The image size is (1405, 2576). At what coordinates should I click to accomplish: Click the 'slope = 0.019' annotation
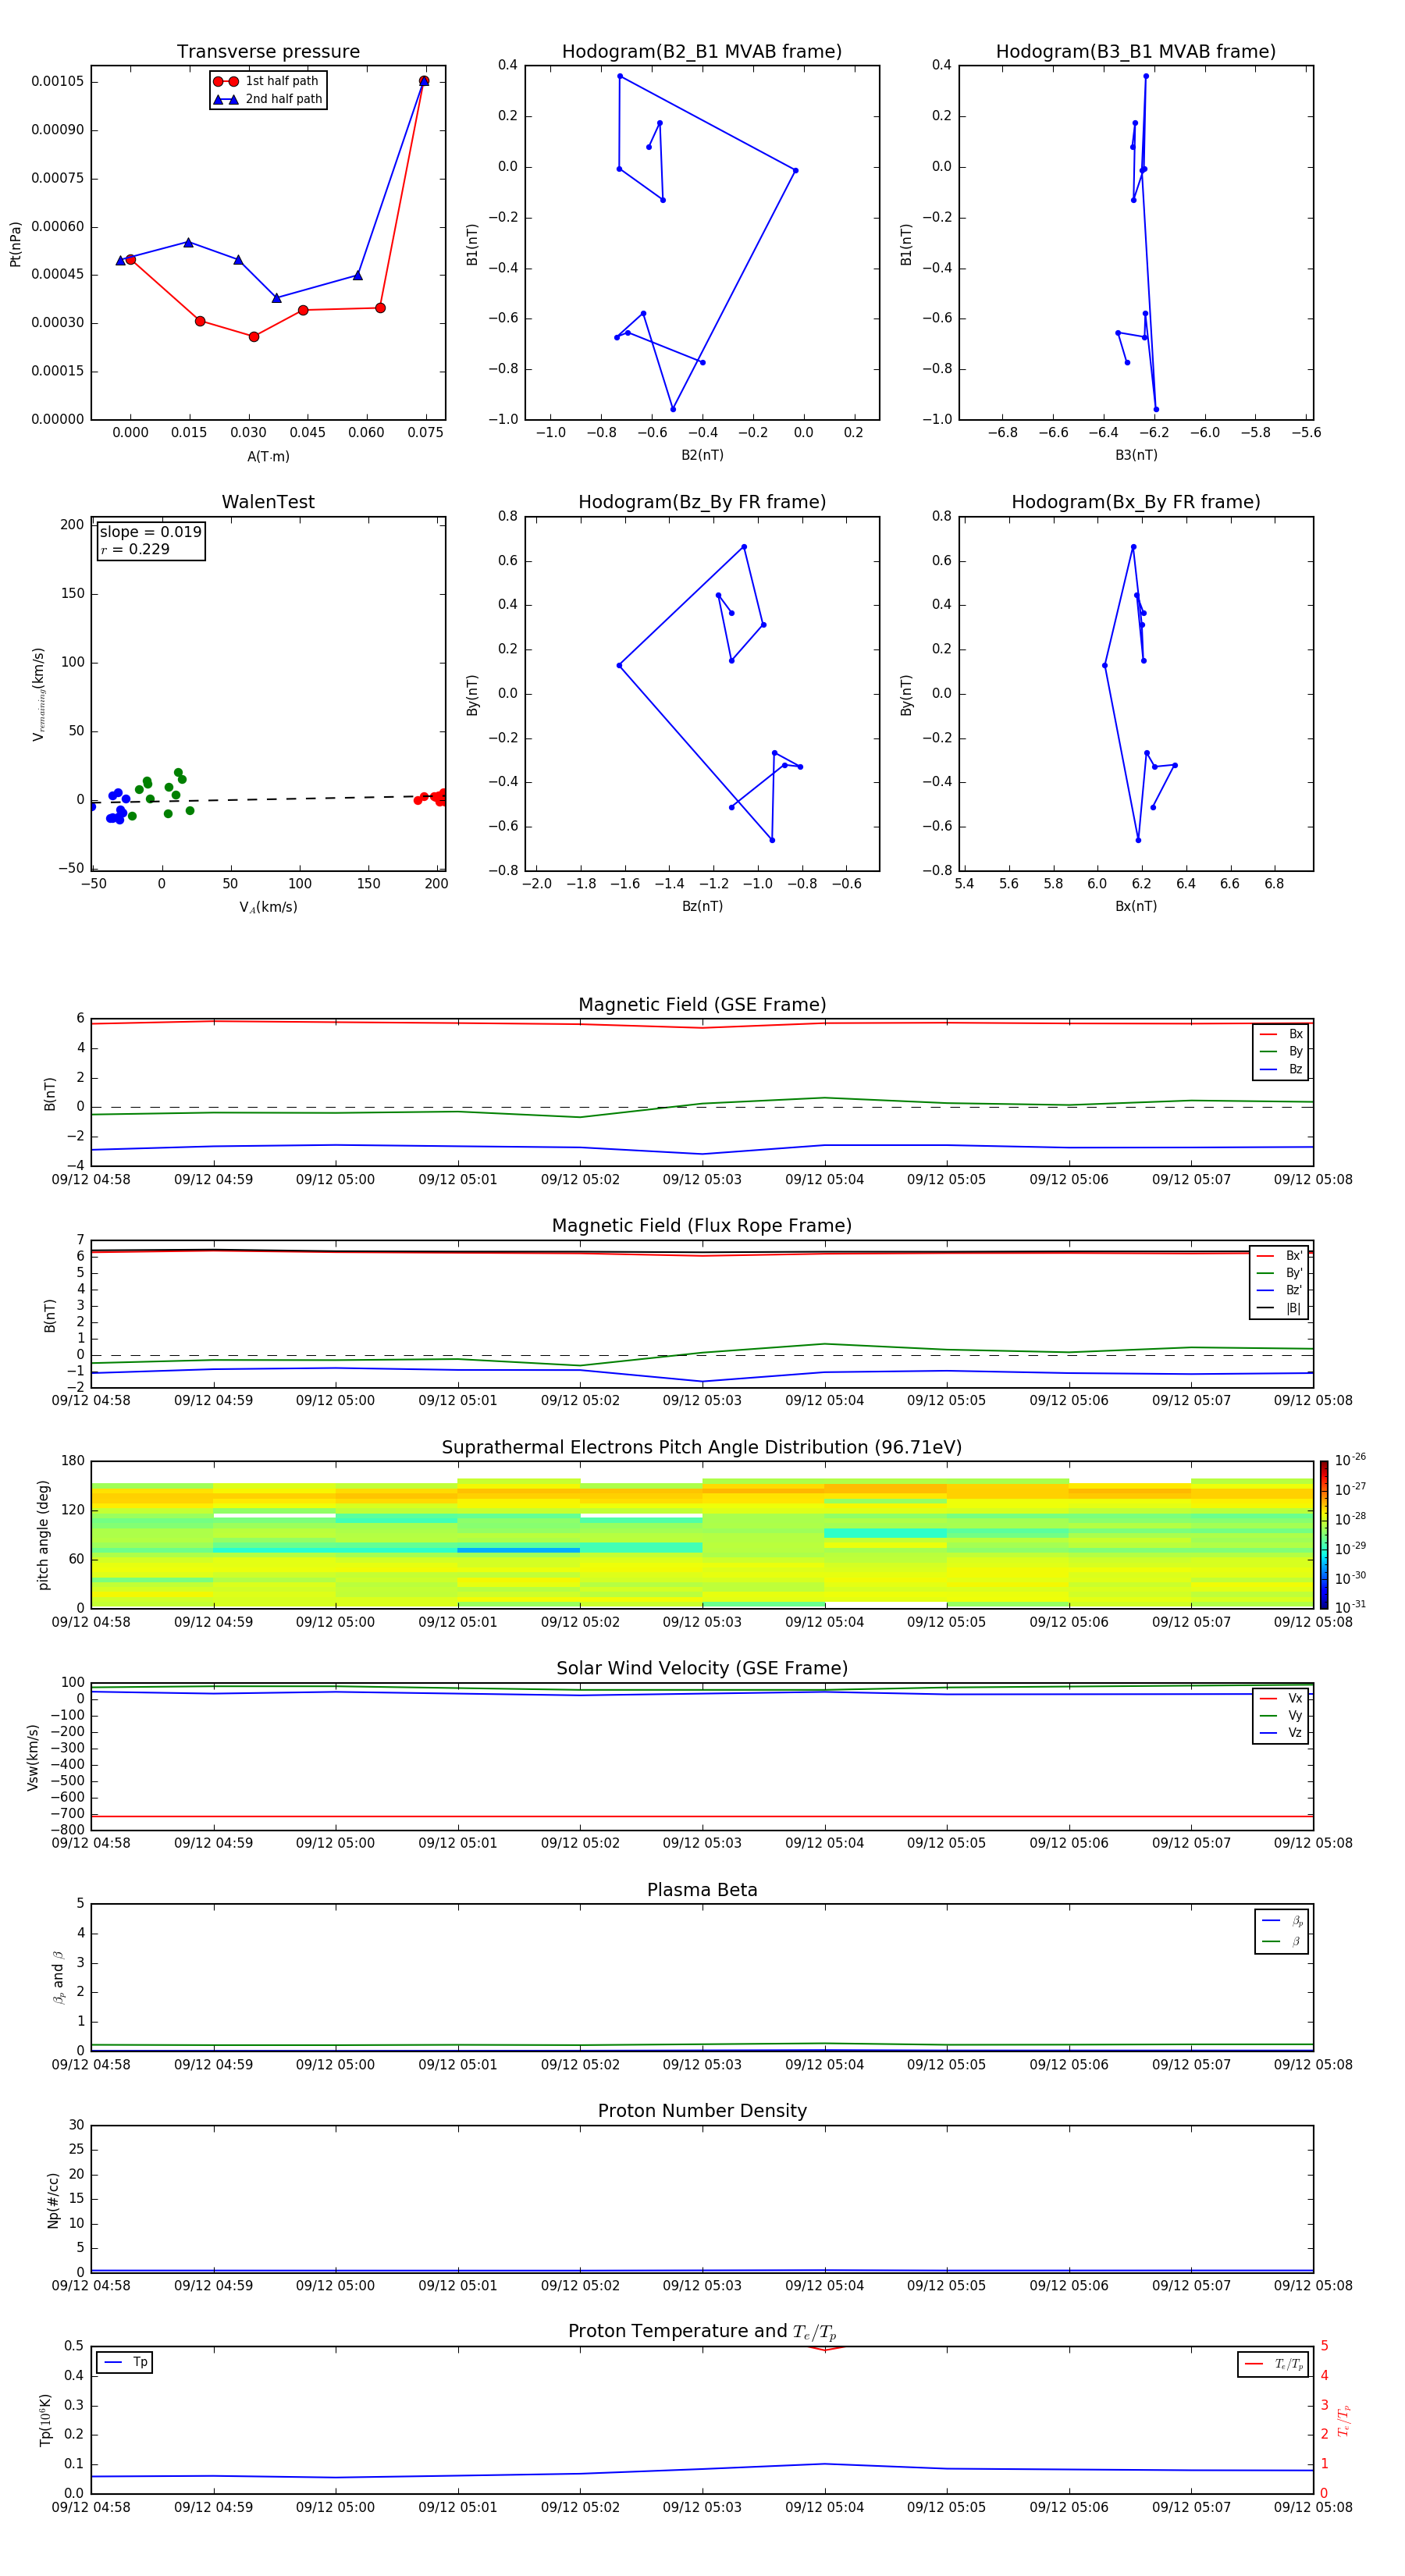151,532
